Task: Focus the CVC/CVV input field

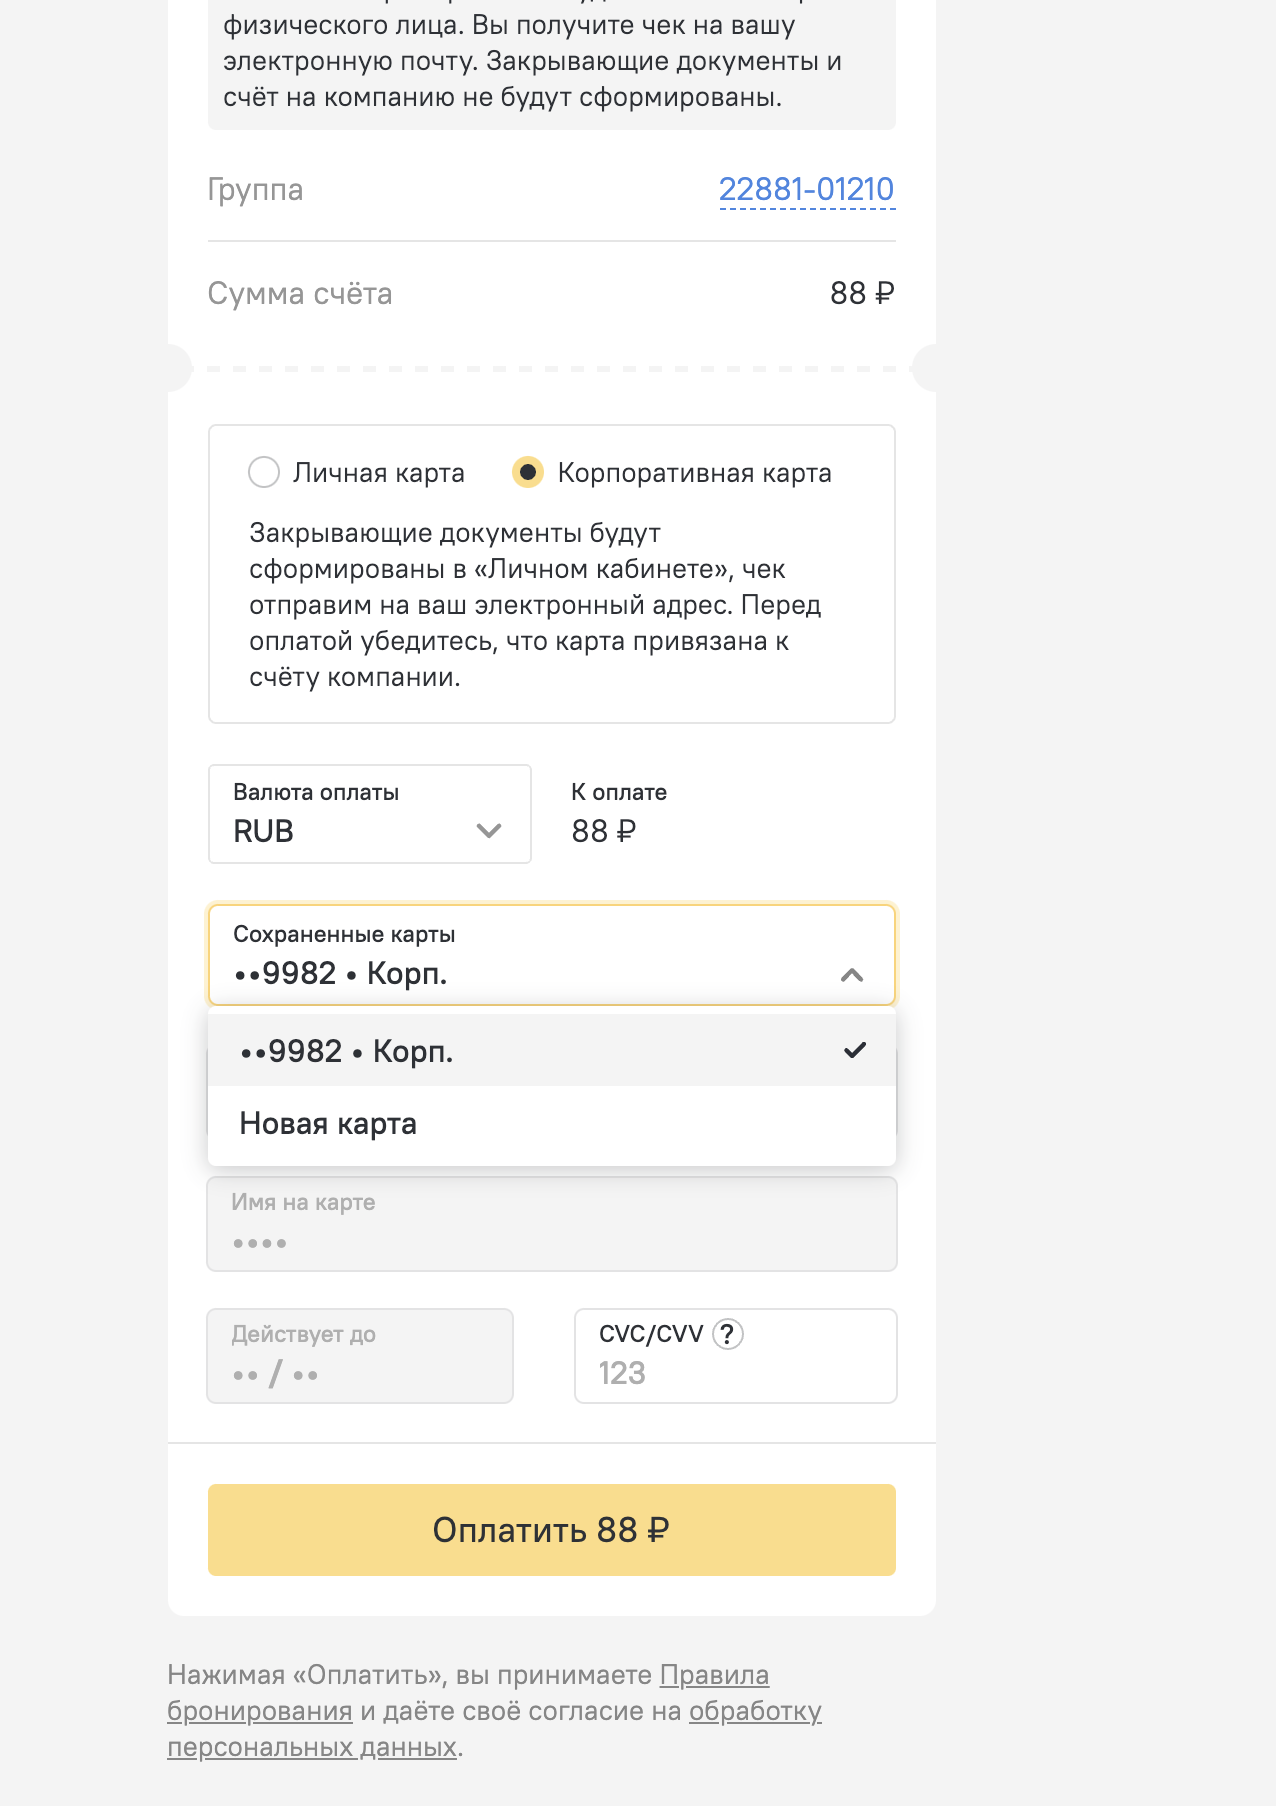Action: tap(736, 1356)
